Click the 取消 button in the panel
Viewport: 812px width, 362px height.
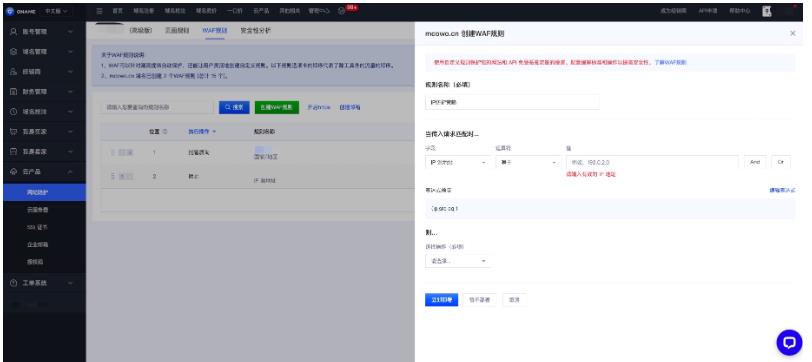coord(514,300)
